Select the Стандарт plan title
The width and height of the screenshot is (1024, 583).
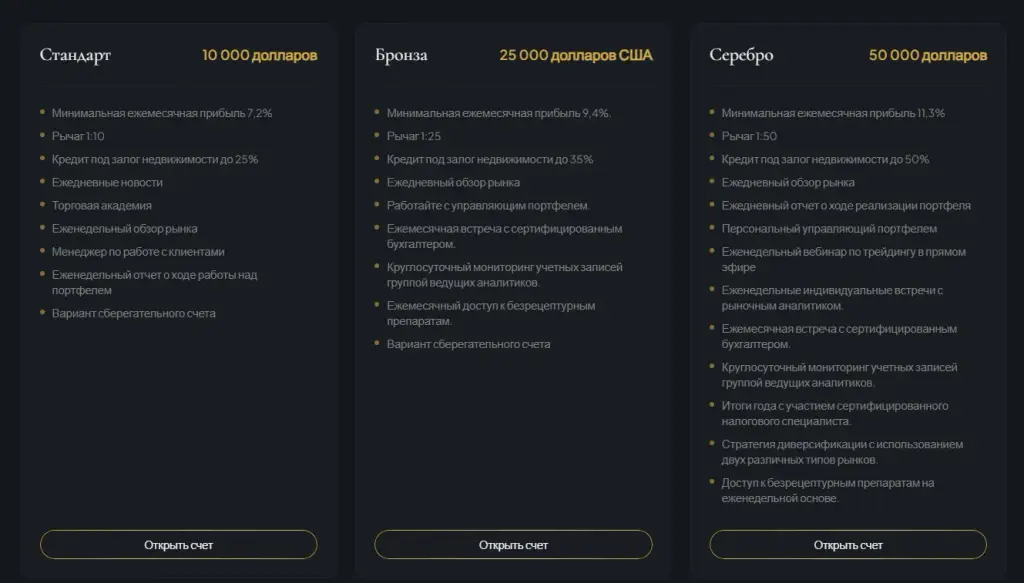coord(75,55)
